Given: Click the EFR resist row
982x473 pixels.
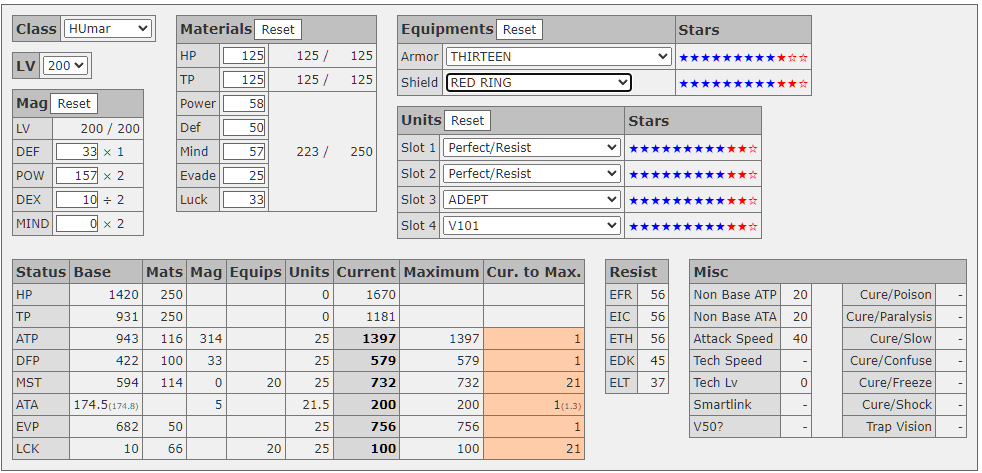Looking at the screenshot, I should click(x=637, y=295).
